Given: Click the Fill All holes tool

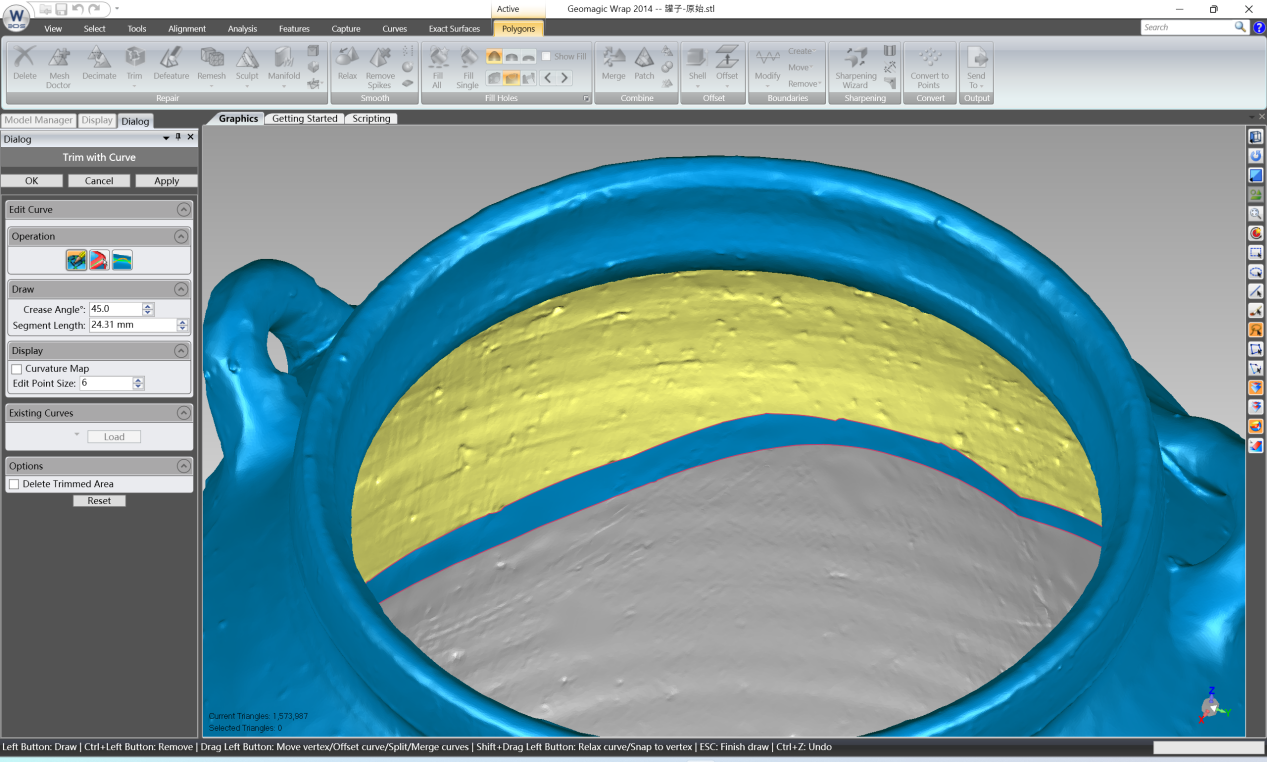Looking at the screenshot, I should click(x=438, y=68).
